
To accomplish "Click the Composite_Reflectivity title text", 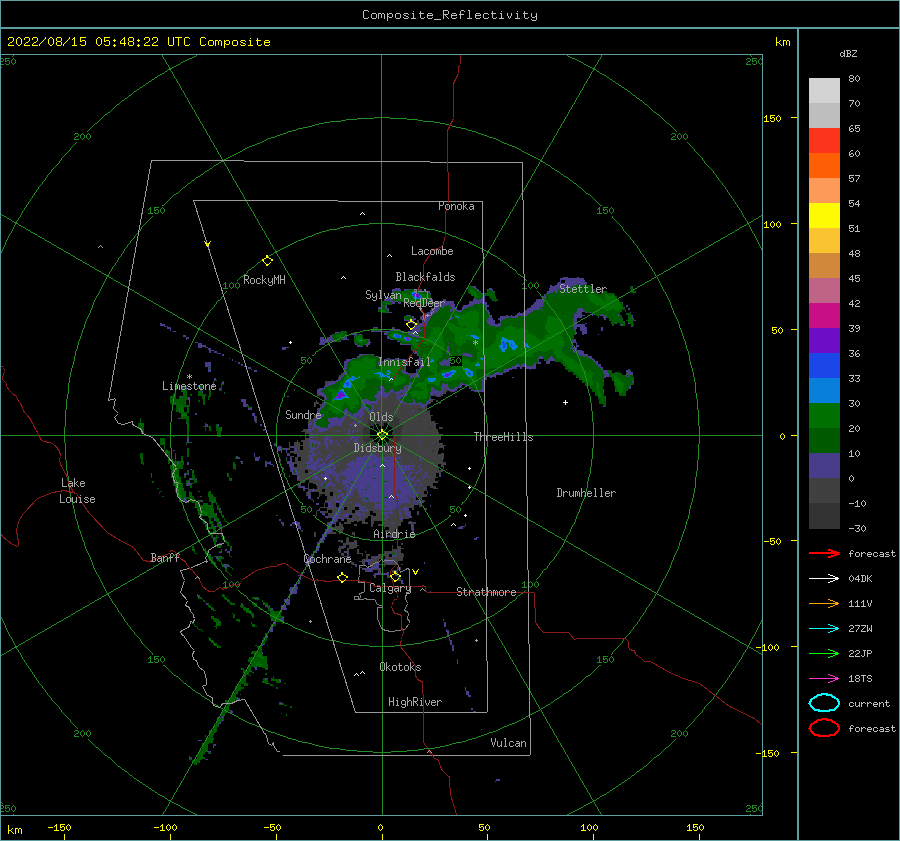I will (450, 15).
